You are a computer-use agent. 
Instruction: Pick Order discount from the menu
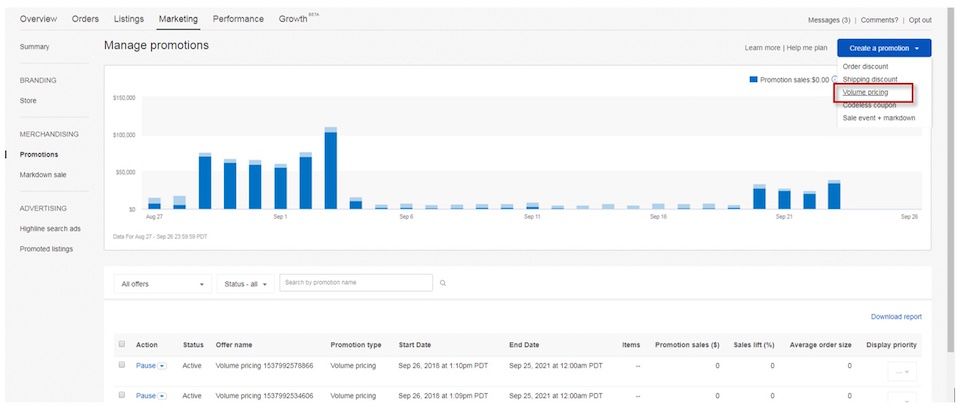[x=865, y=66]
